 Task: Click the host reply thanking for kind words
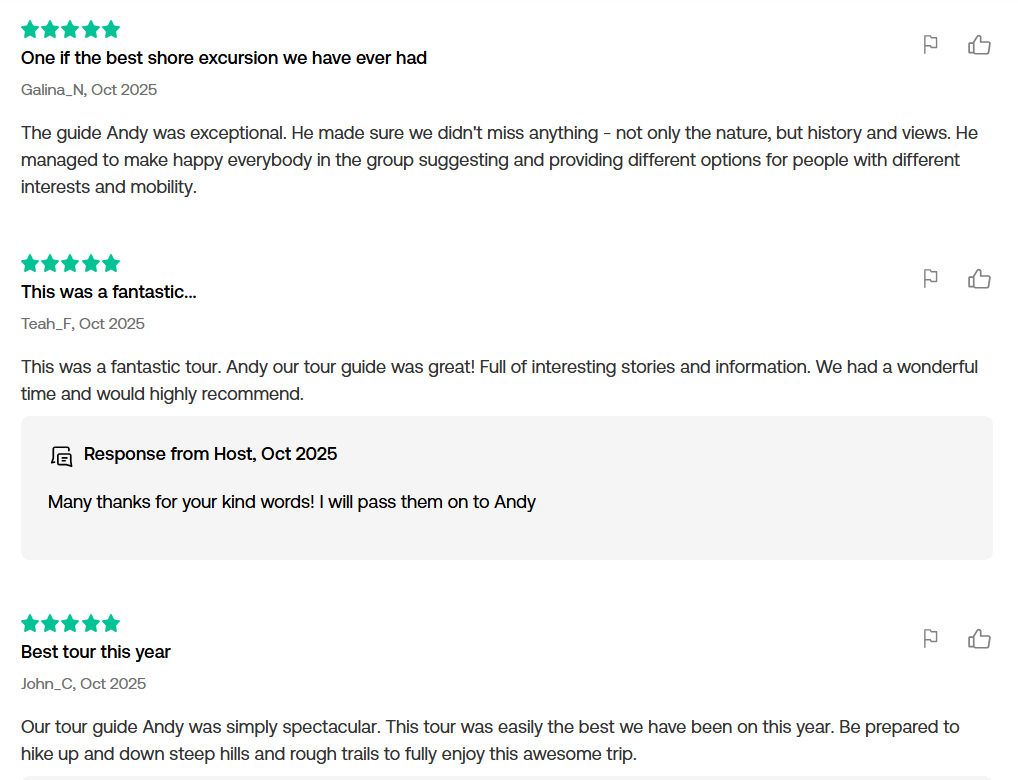(x=292, y=502)
